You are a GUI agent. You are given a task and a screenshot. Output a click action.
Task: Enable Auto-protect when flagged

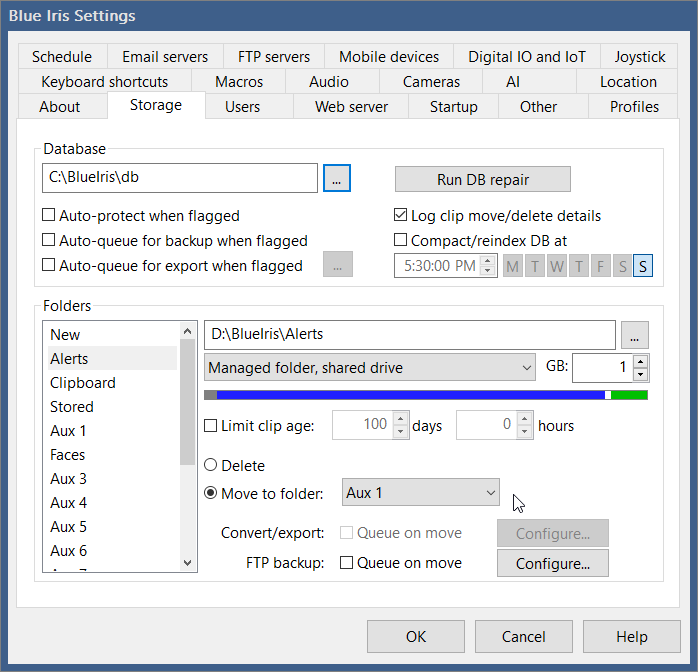pos(48,215)
